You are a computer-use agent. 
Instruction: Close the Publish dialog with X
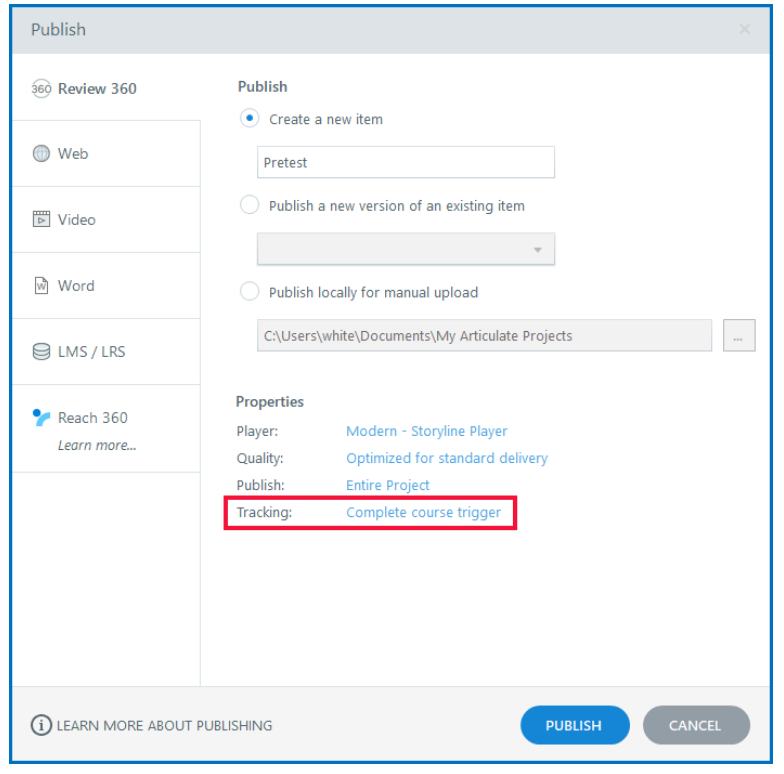tap(744, 30)
